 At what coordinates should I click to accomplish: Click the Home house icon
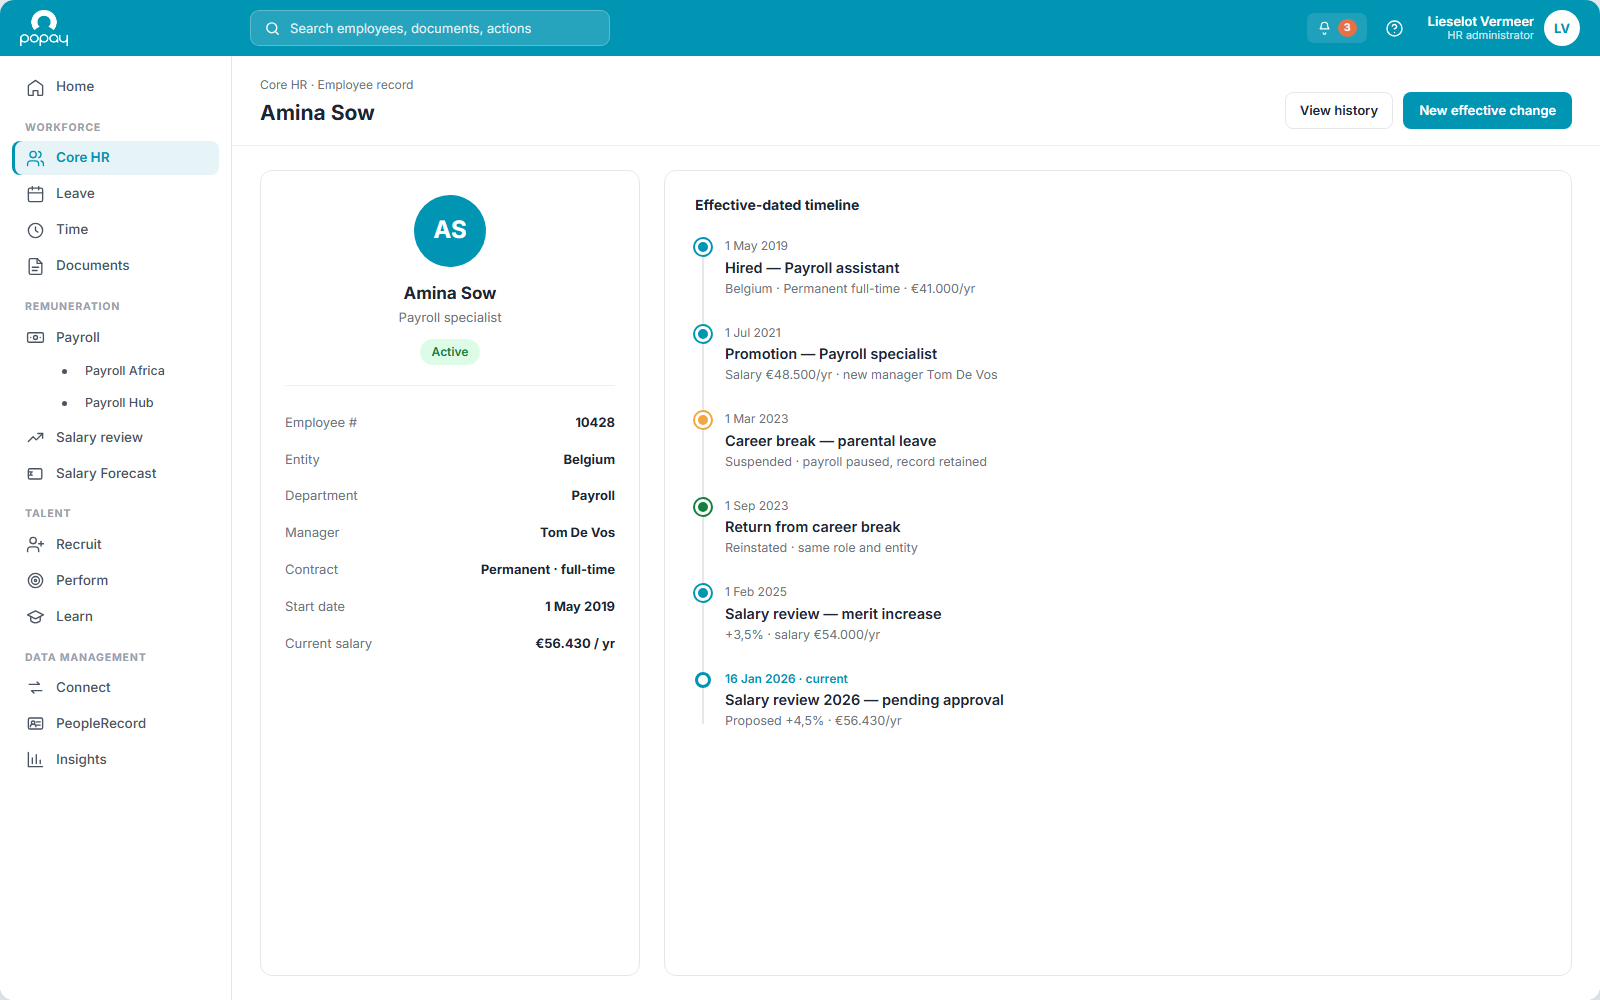click(36, 87)
